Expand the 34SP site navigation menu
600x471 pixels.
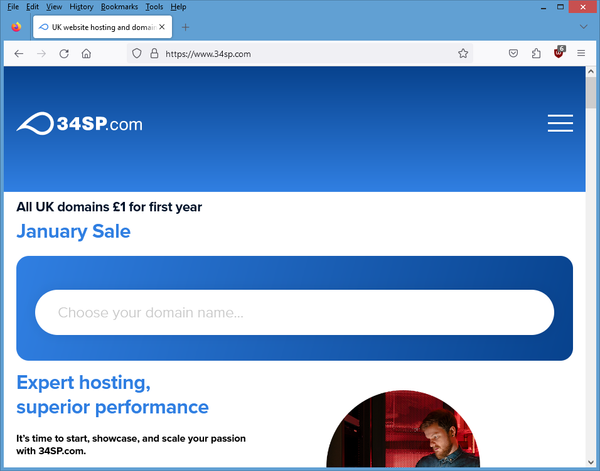(560, 123)
